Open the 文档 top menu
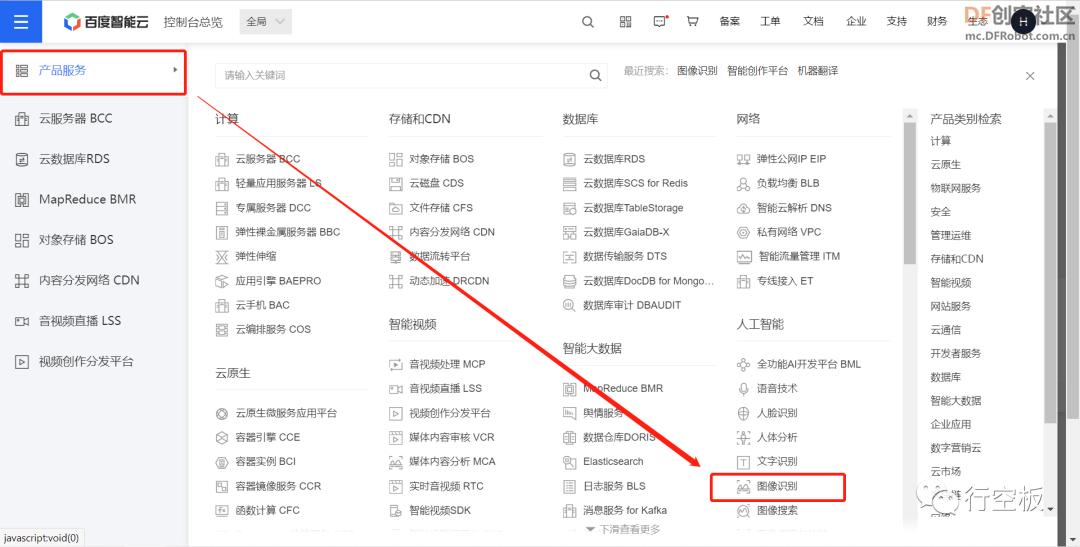 click(x=813, y=21)
